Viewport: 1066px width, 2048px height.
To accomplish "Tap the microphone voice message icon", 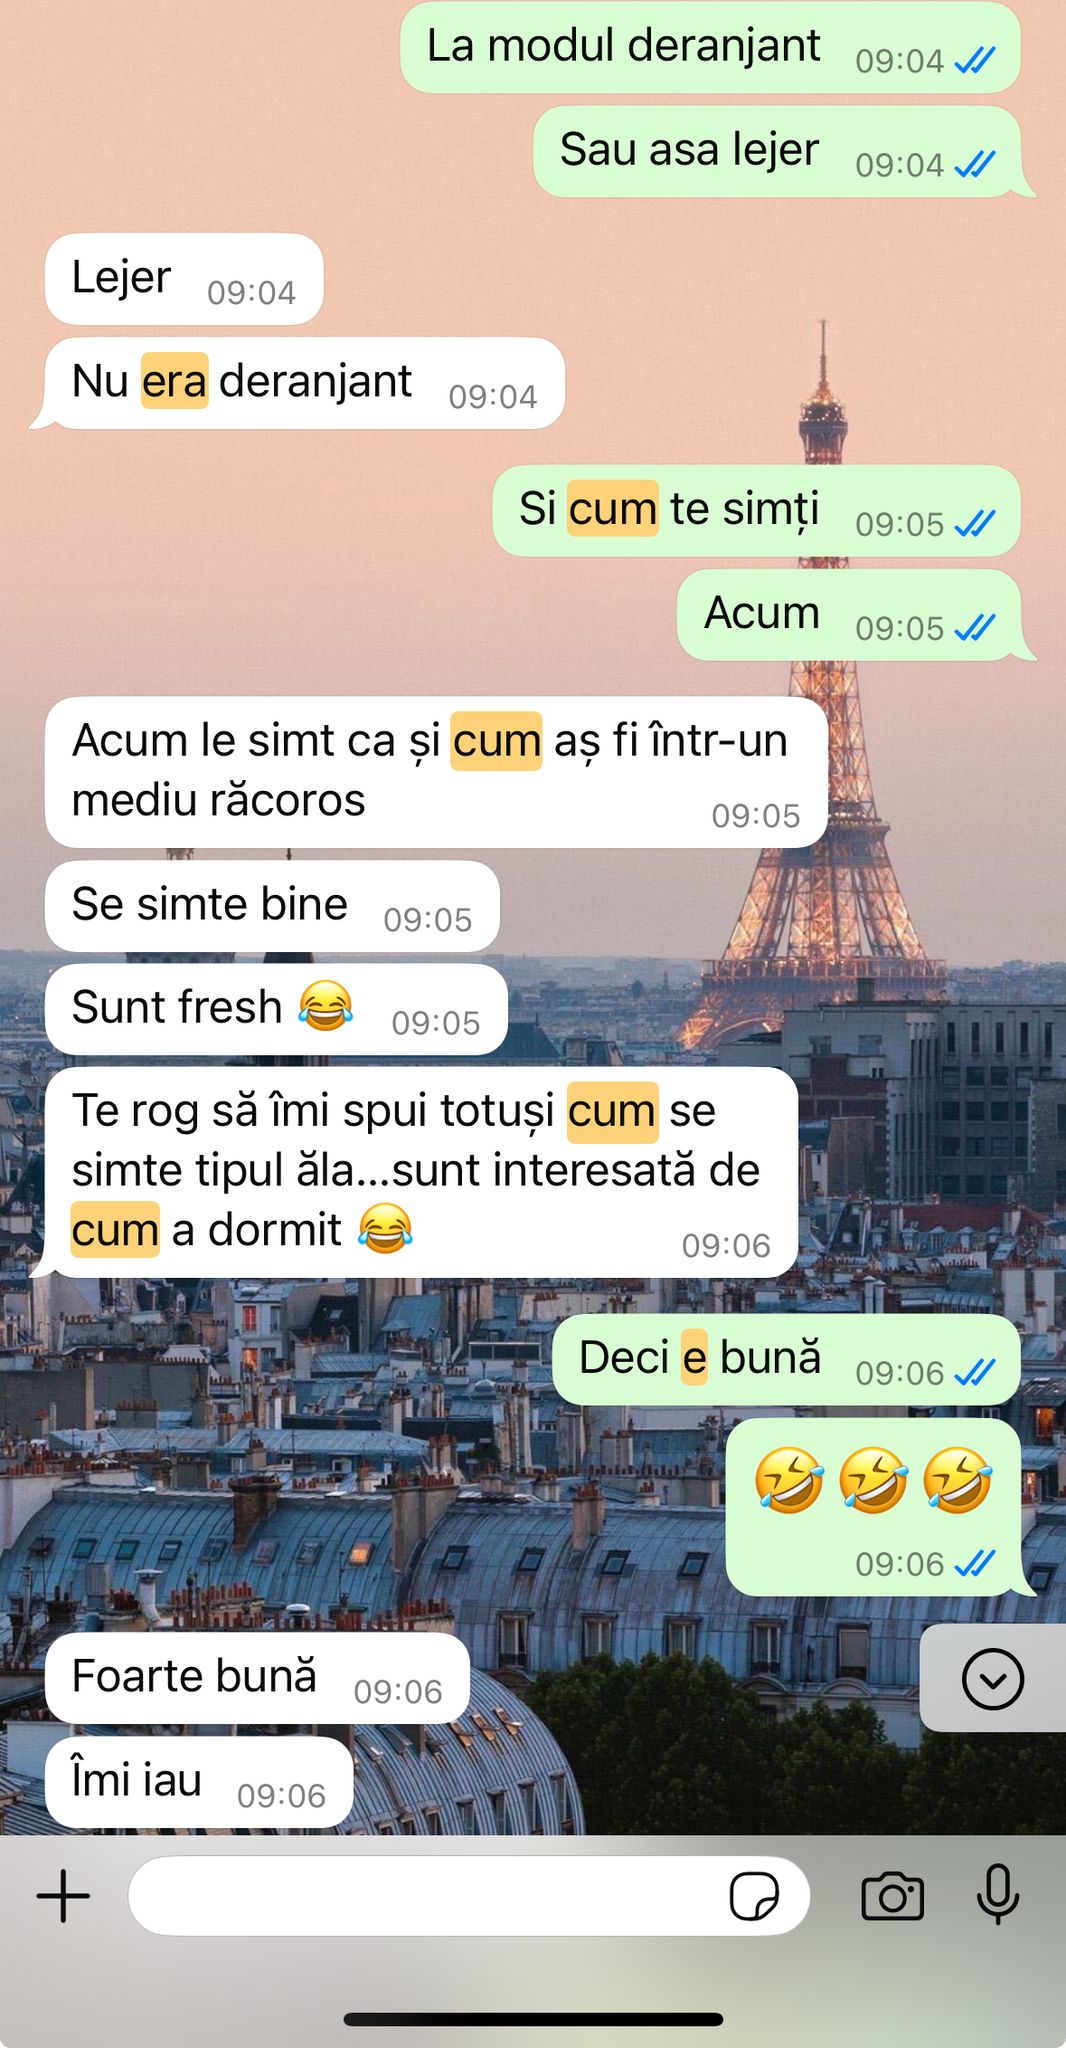I will (997, 1894).
